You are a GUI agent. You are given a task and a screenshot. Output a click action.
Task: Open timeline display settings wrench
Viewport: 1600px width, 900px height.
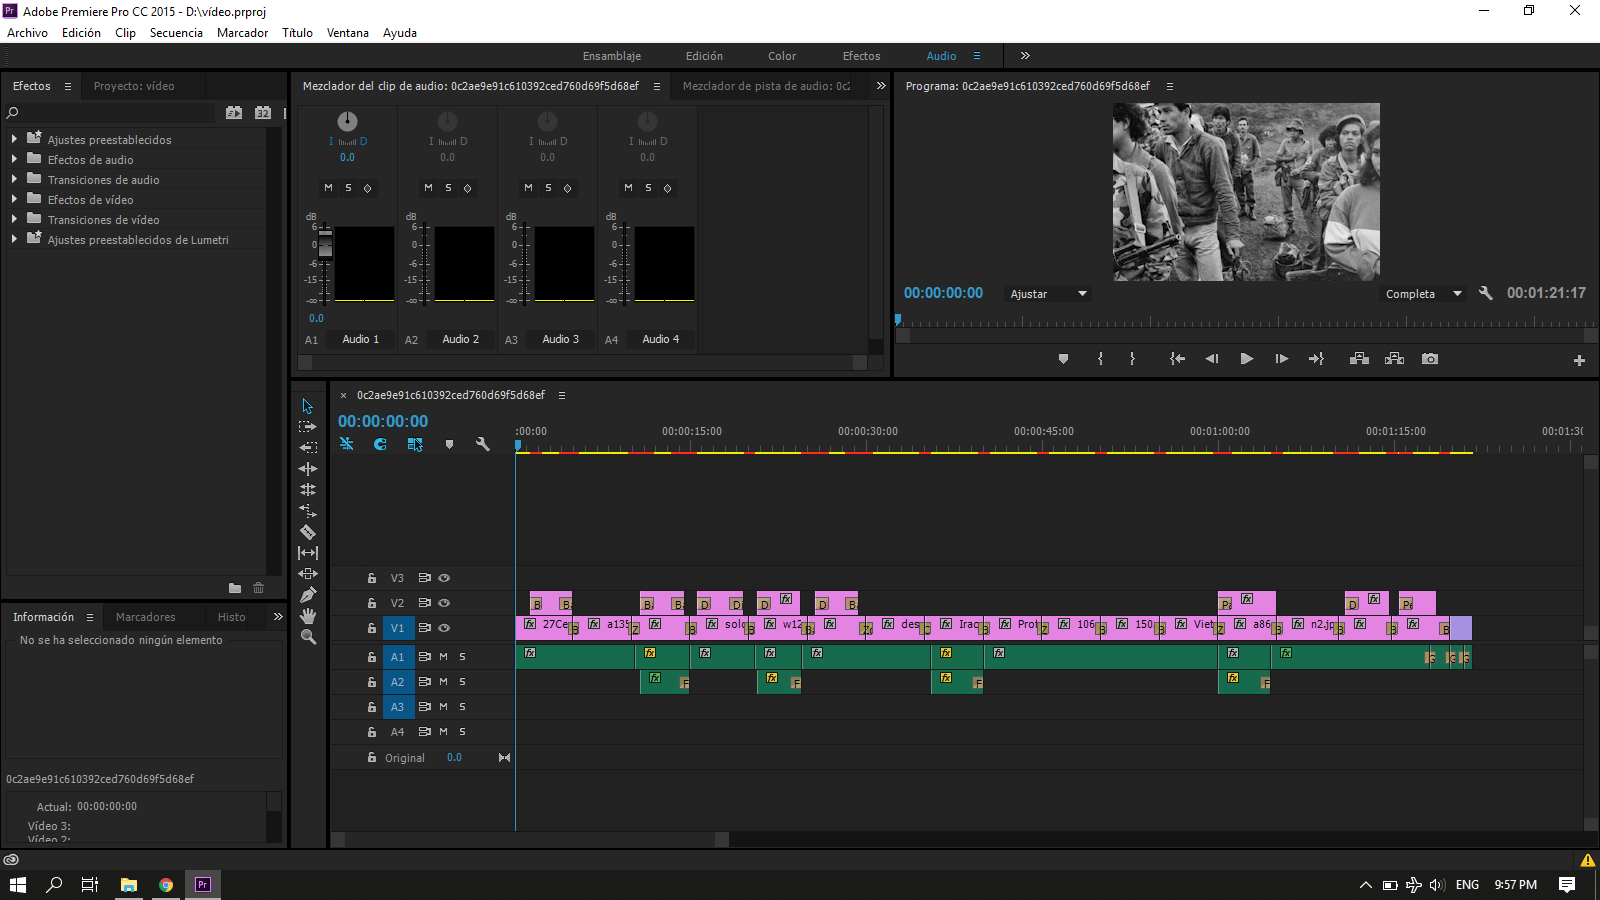coord(483,444)
